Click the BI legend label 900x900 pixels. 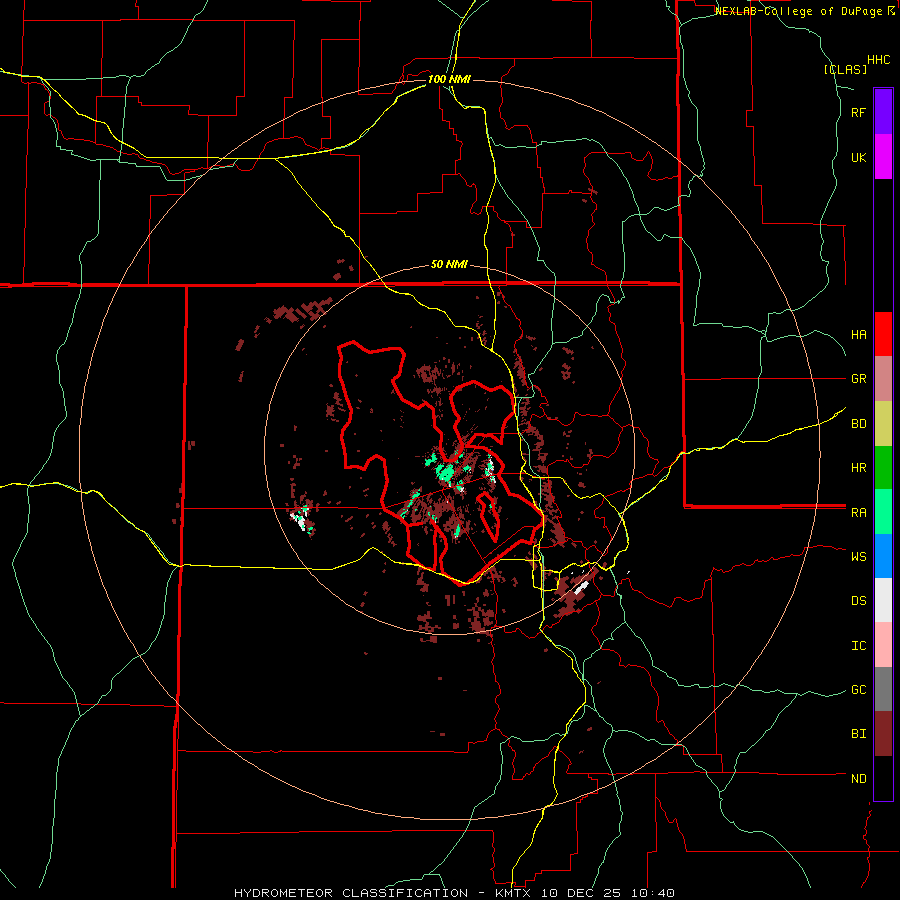coord(858,734)
